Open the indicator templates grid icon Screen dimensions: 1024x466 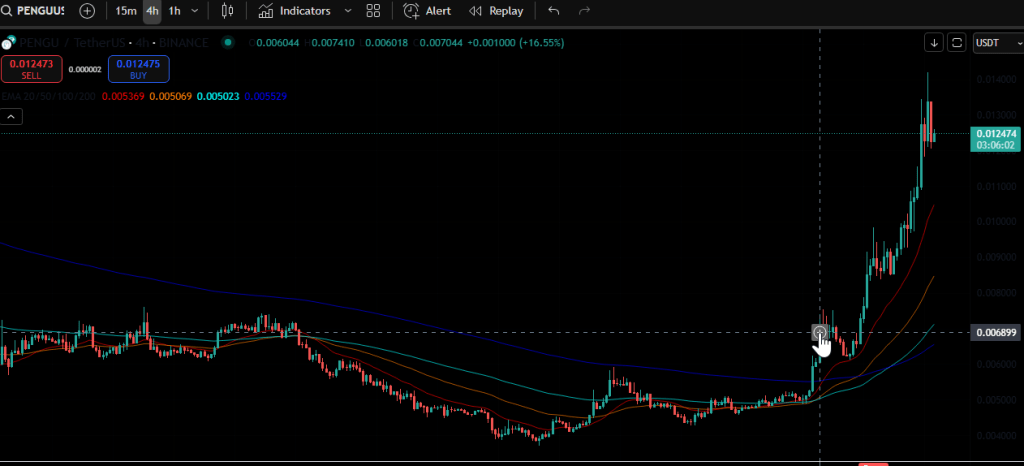click(x=373, y=11)
